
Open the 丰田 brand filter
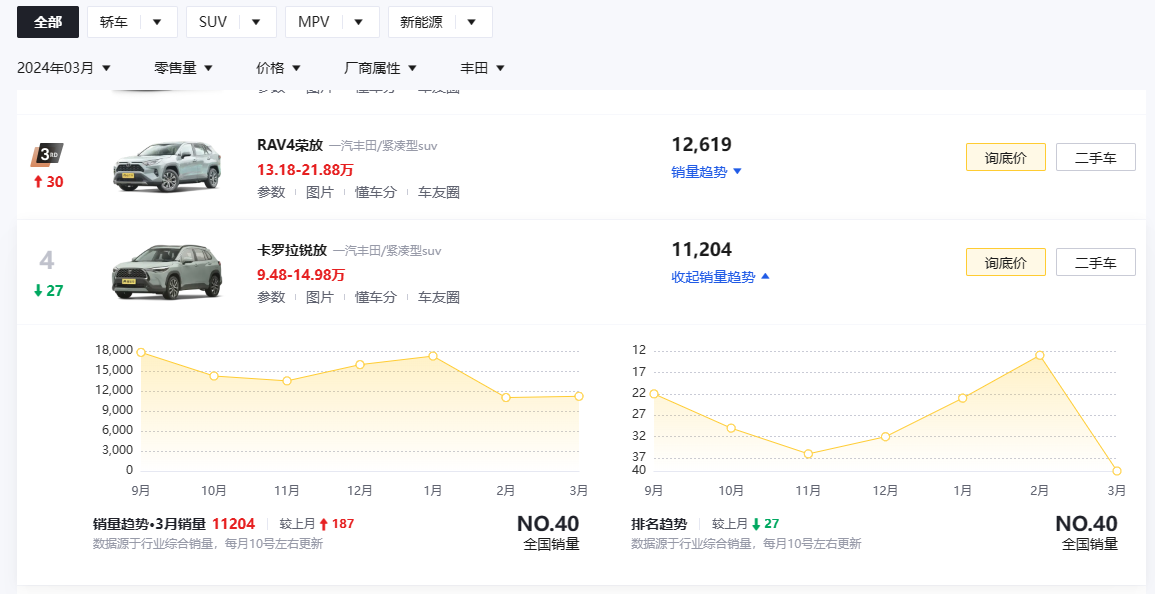[x=482, y=68]
